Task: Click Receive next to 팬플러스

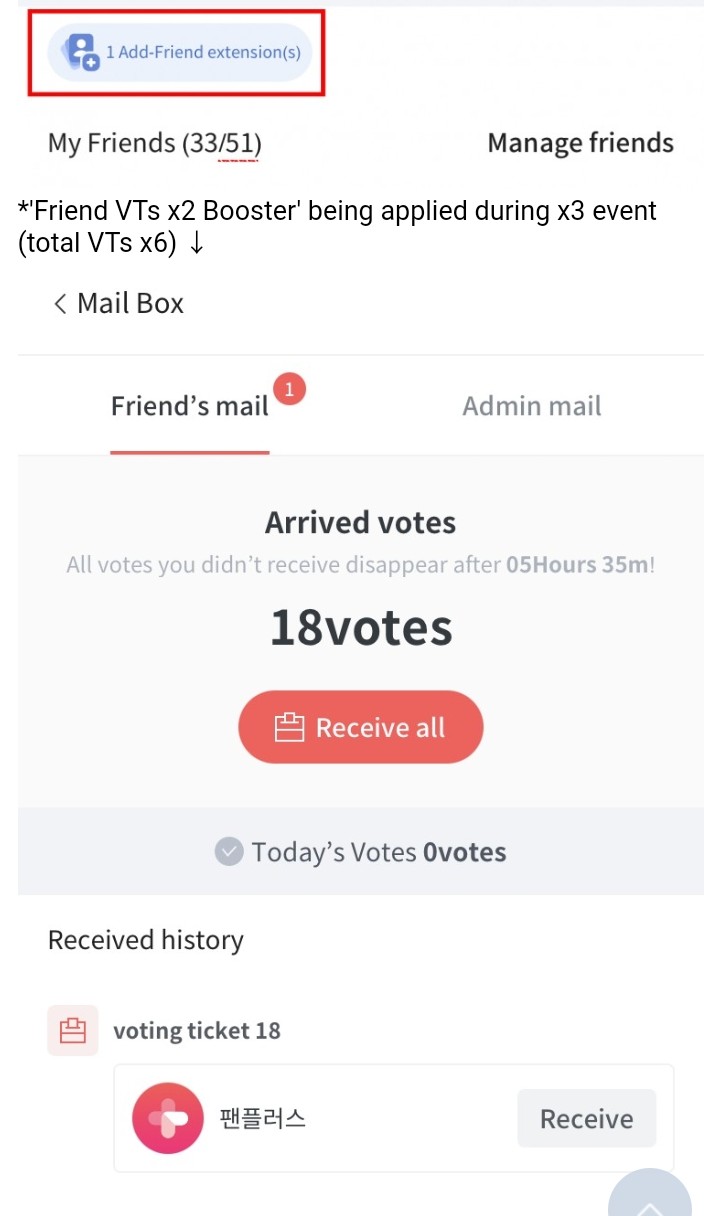Action: [586, 1118]
